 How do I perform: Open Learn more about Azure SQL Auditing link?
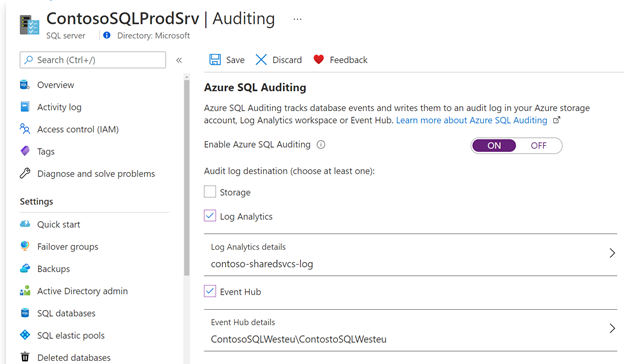pyautogui.click(x=472, y=120)
